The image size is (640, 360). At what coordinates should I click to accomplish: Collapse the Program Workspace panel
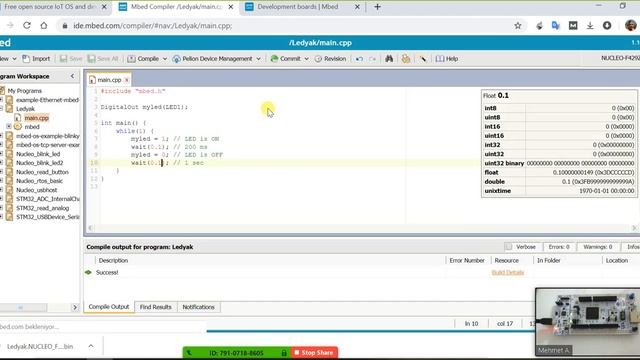[73, 76]
